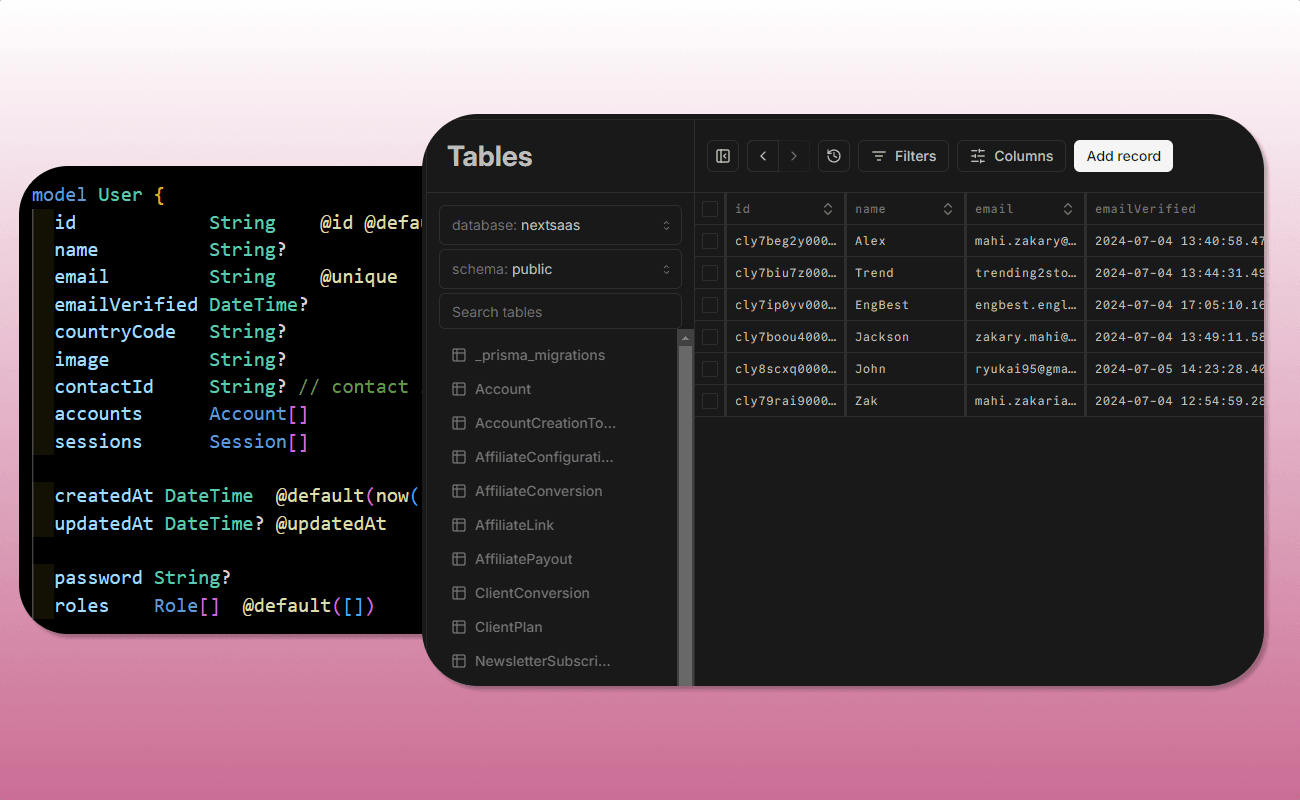Toggle the select-all header checkbox
The image size is (1300, 800).
click(x=710, y=209)
